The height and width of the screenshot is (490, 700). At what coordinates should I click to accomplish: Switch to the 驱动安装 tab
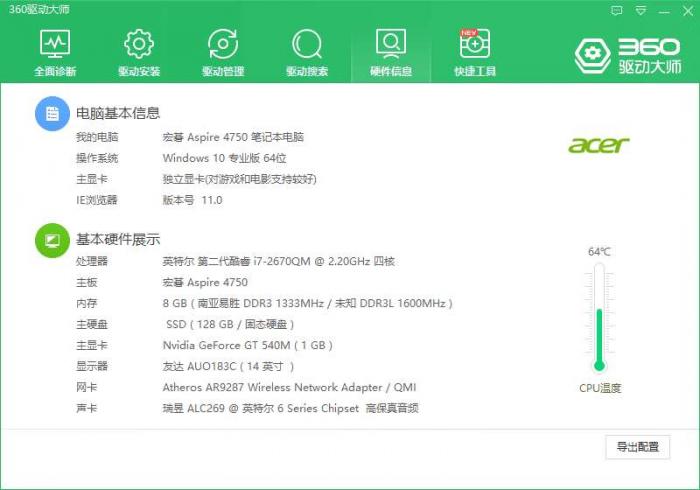click(x=139, y=53)
